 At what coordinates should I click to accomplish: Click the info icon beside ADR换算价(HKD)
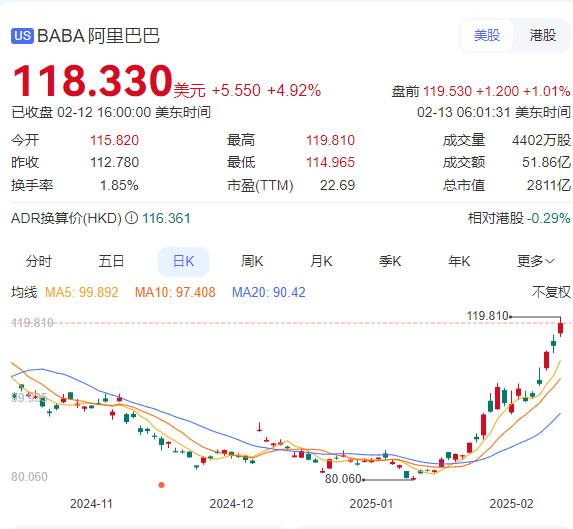[131, 218]
